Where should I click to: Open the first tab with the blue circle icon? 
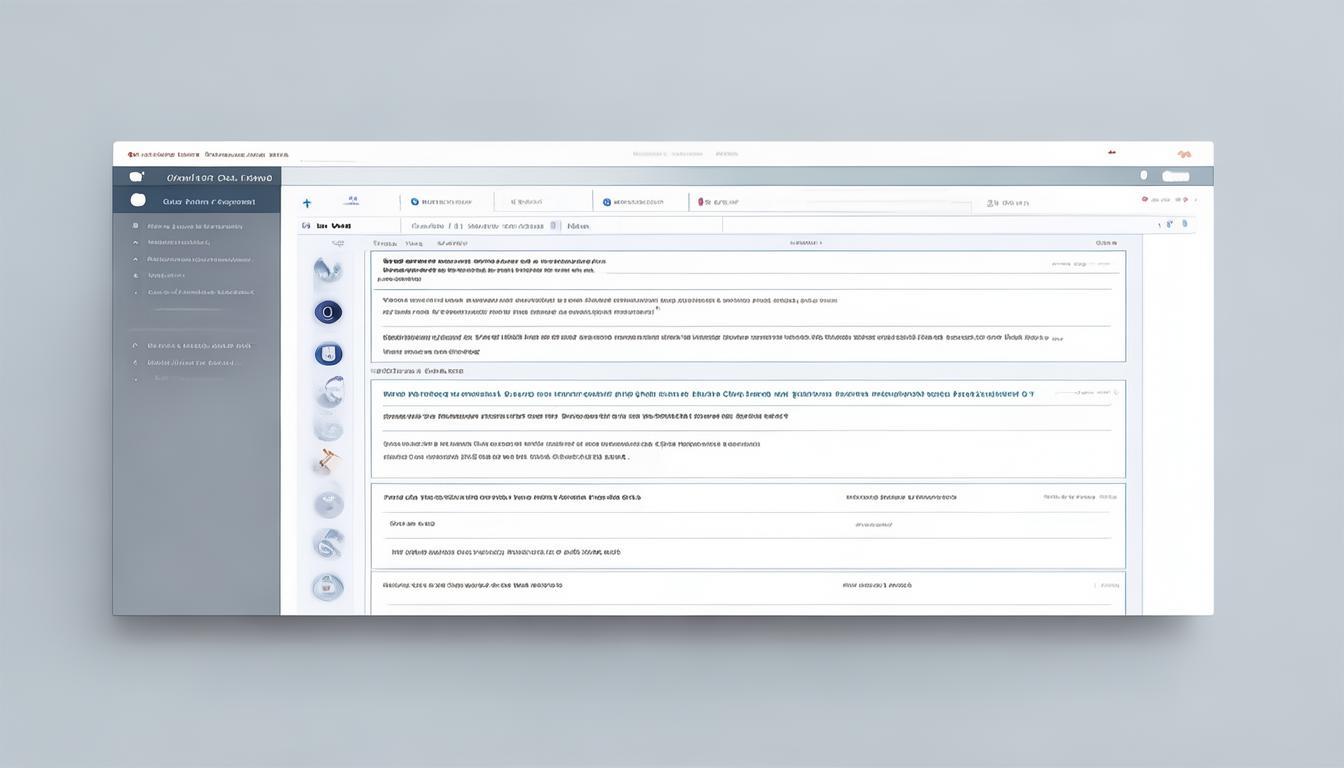[441, 202]
